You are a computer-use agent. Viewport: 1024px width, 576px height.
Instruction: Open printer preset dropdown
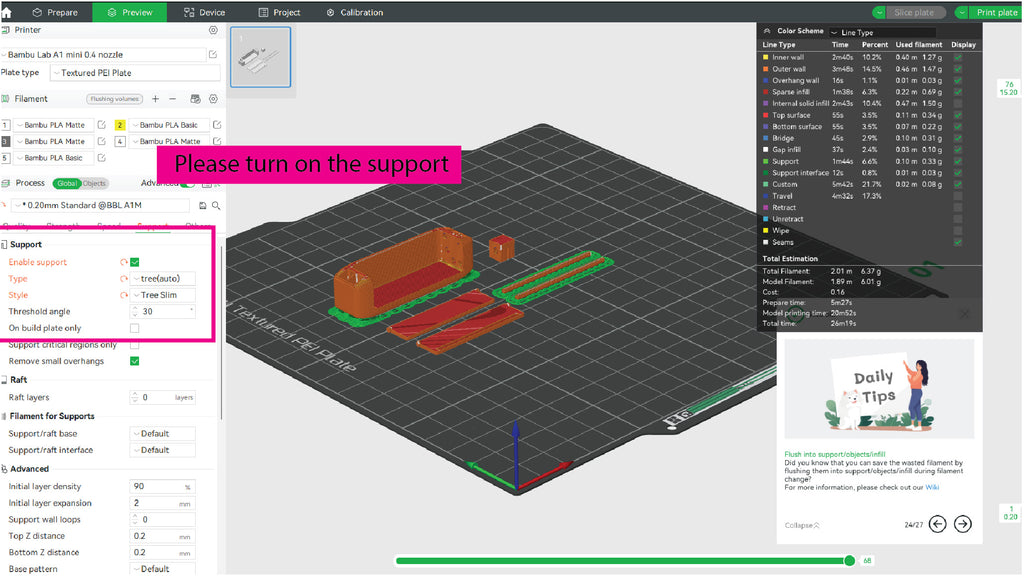click(x=103, y=55)
